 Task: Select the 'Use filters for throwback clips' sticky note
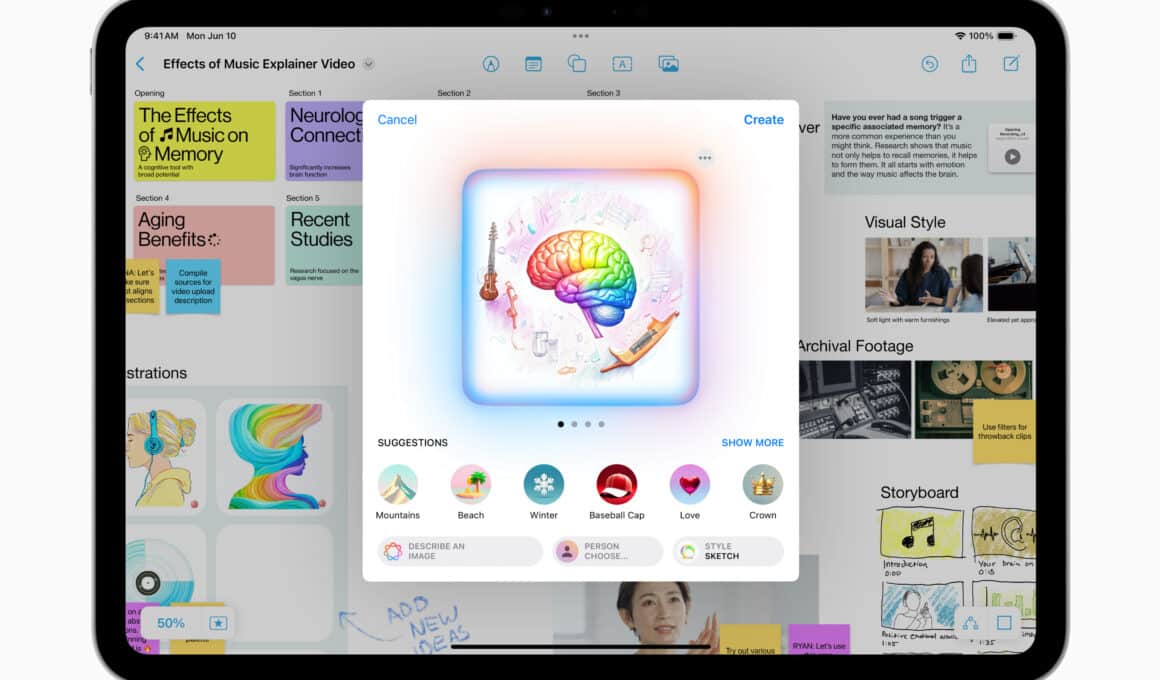(1004, 432)
